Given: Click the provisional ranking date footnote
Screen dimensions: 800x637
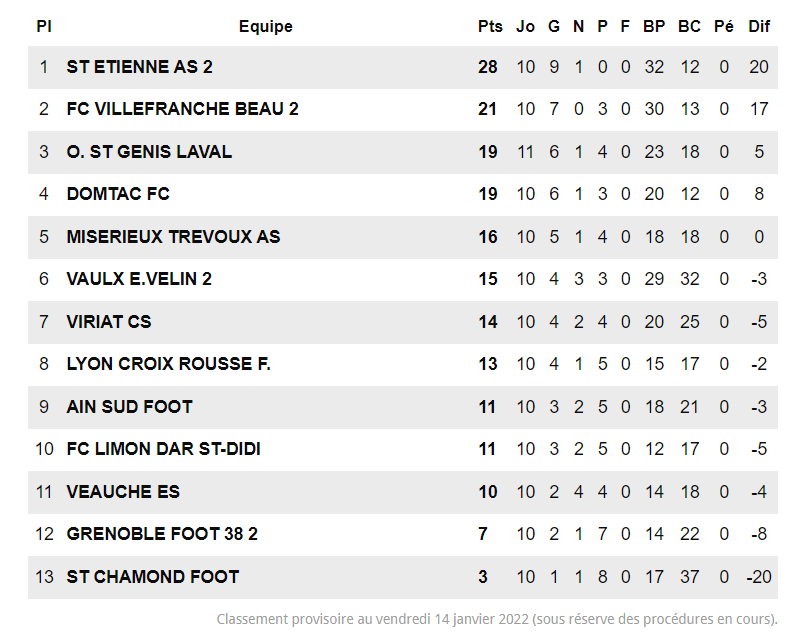Looking at the screenshot, I should pos(497,619).
